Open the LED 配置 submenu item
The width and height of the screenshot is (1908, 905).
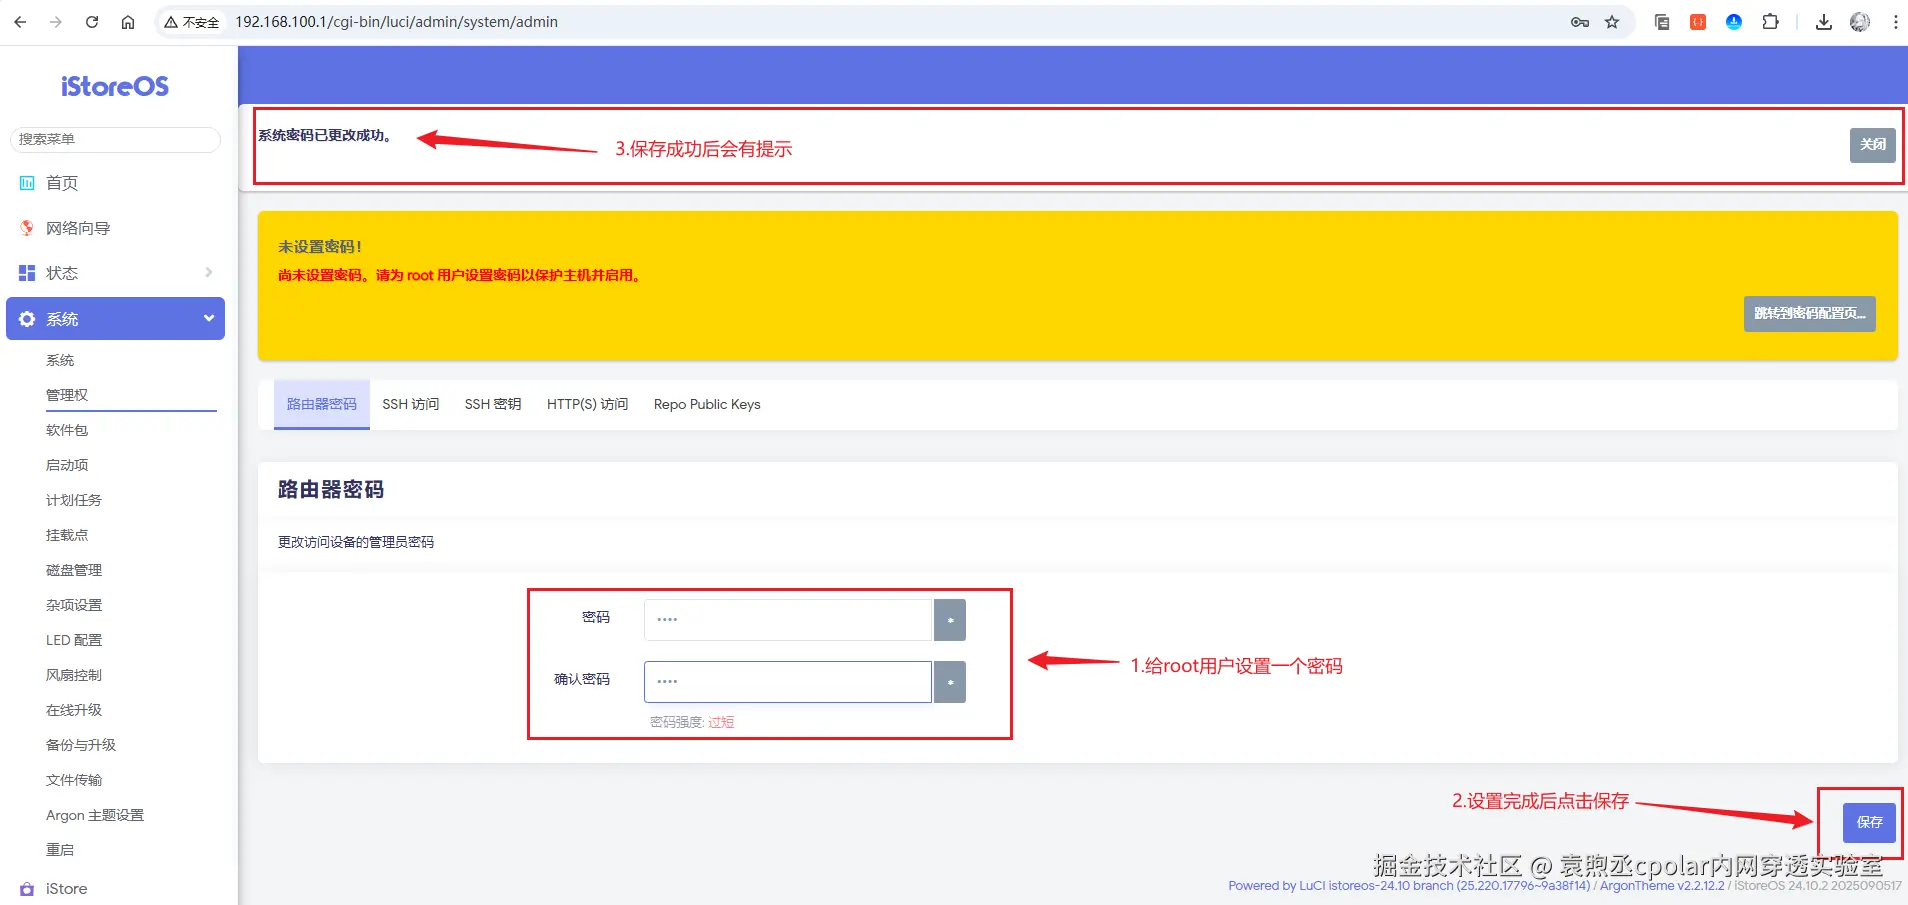coord(74,640)
